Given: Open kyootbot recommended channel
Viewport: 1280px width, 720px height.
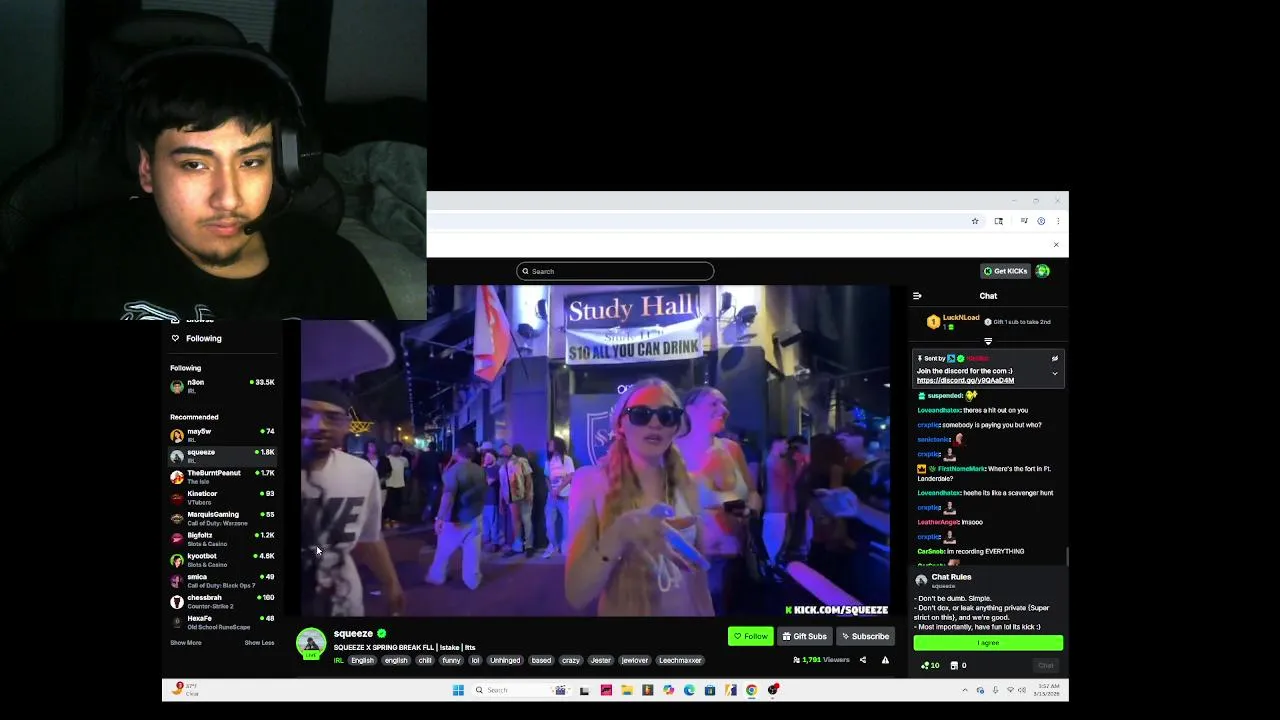Looking at the screenshot, I should point(222,560).
